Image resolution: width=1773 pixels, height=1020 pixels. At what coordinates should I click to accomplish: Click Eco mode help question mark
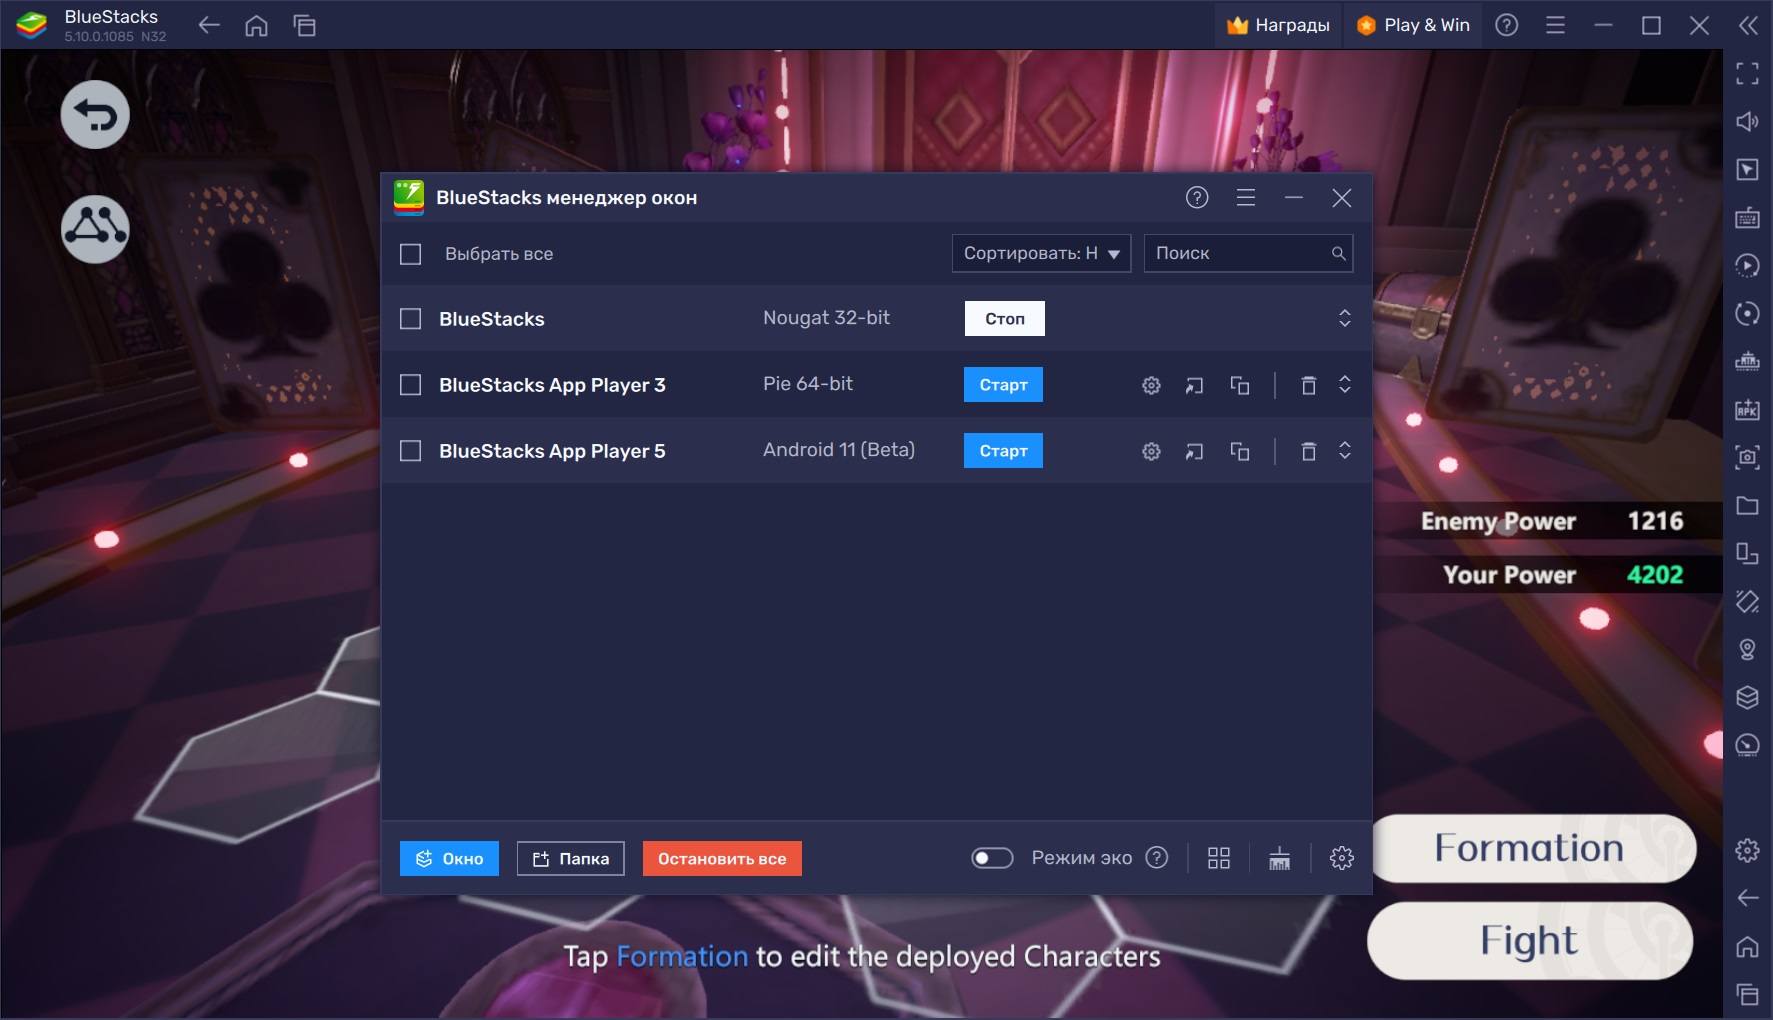click(x=1157, y=858)
